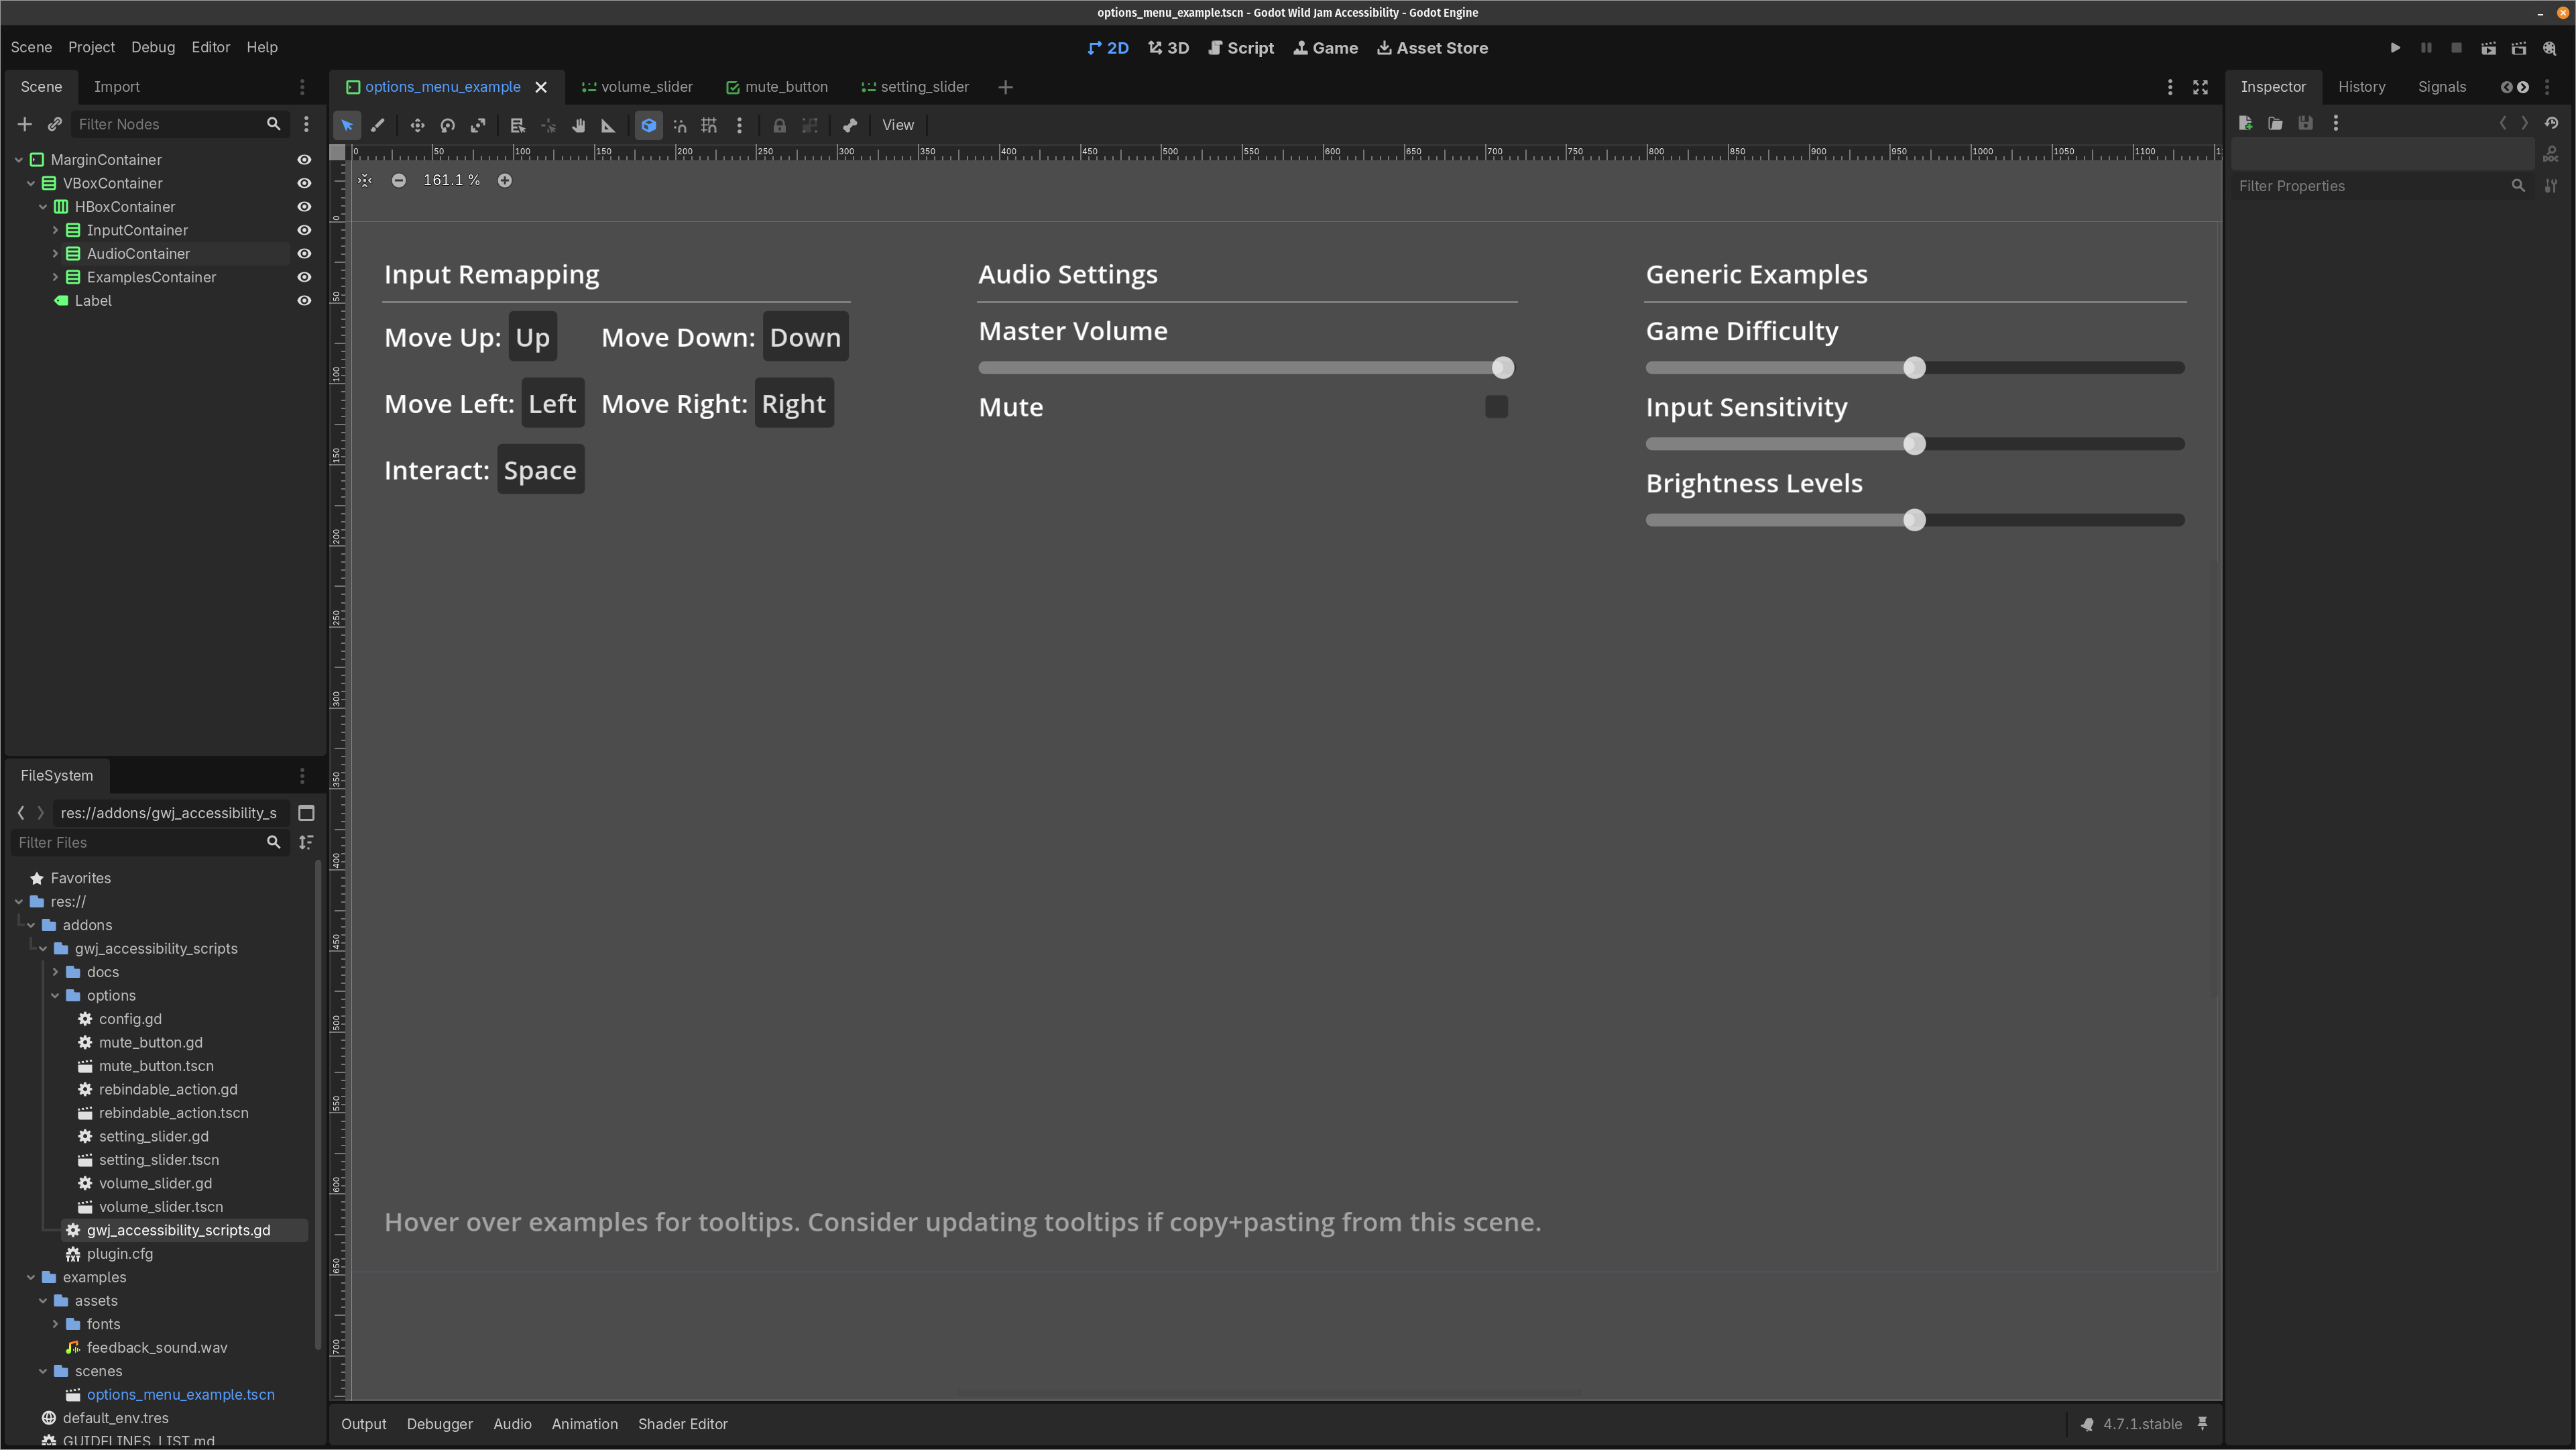Click the Add Child Node plus icon
The height and width of the screenshot is (1450, 2576).
click(x=25, y=124)
